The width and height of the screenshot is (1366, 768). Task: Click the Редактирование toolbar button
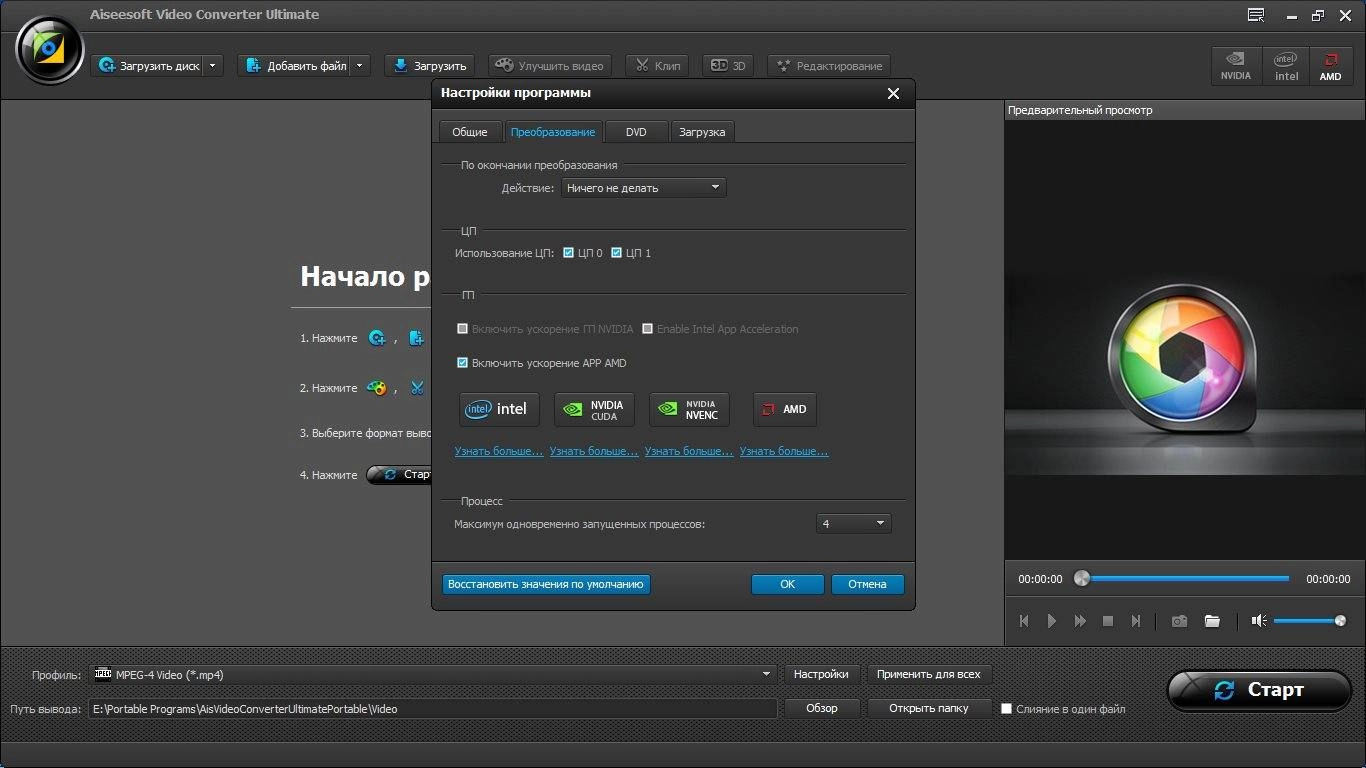pyautogui.click(x=829, y=66)
